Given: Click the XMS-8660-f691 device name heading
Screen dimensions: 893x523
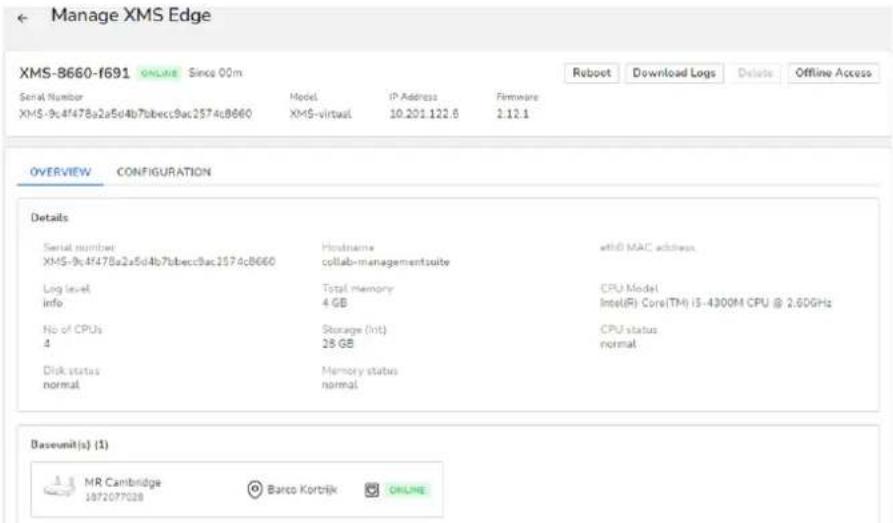Looking at the screenshot, I should point(75,73).
